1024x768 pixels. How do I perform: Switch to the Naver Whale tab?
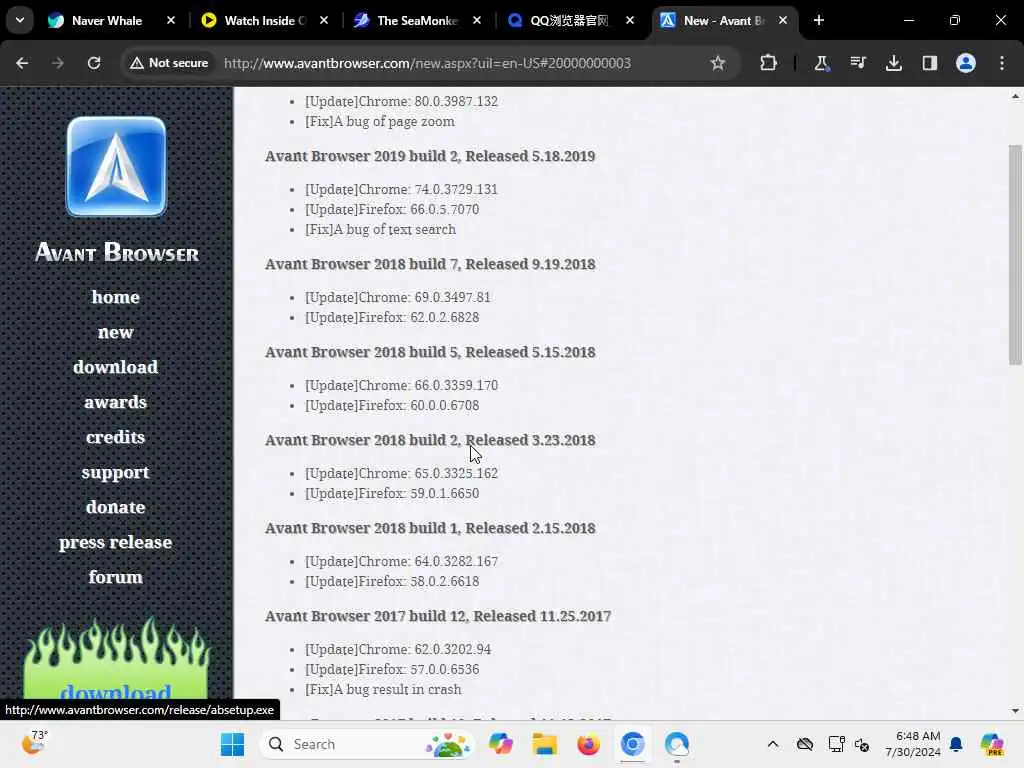pyautogui.click(x=106, y=21)
